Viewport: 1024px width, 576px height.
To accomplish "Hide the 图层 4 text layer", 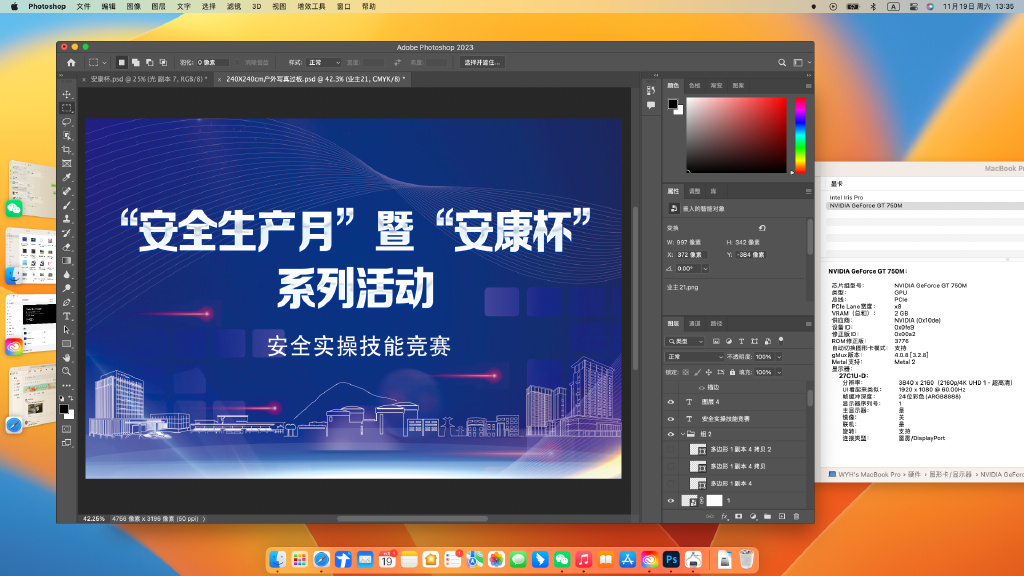I will [x=671, y=402].
